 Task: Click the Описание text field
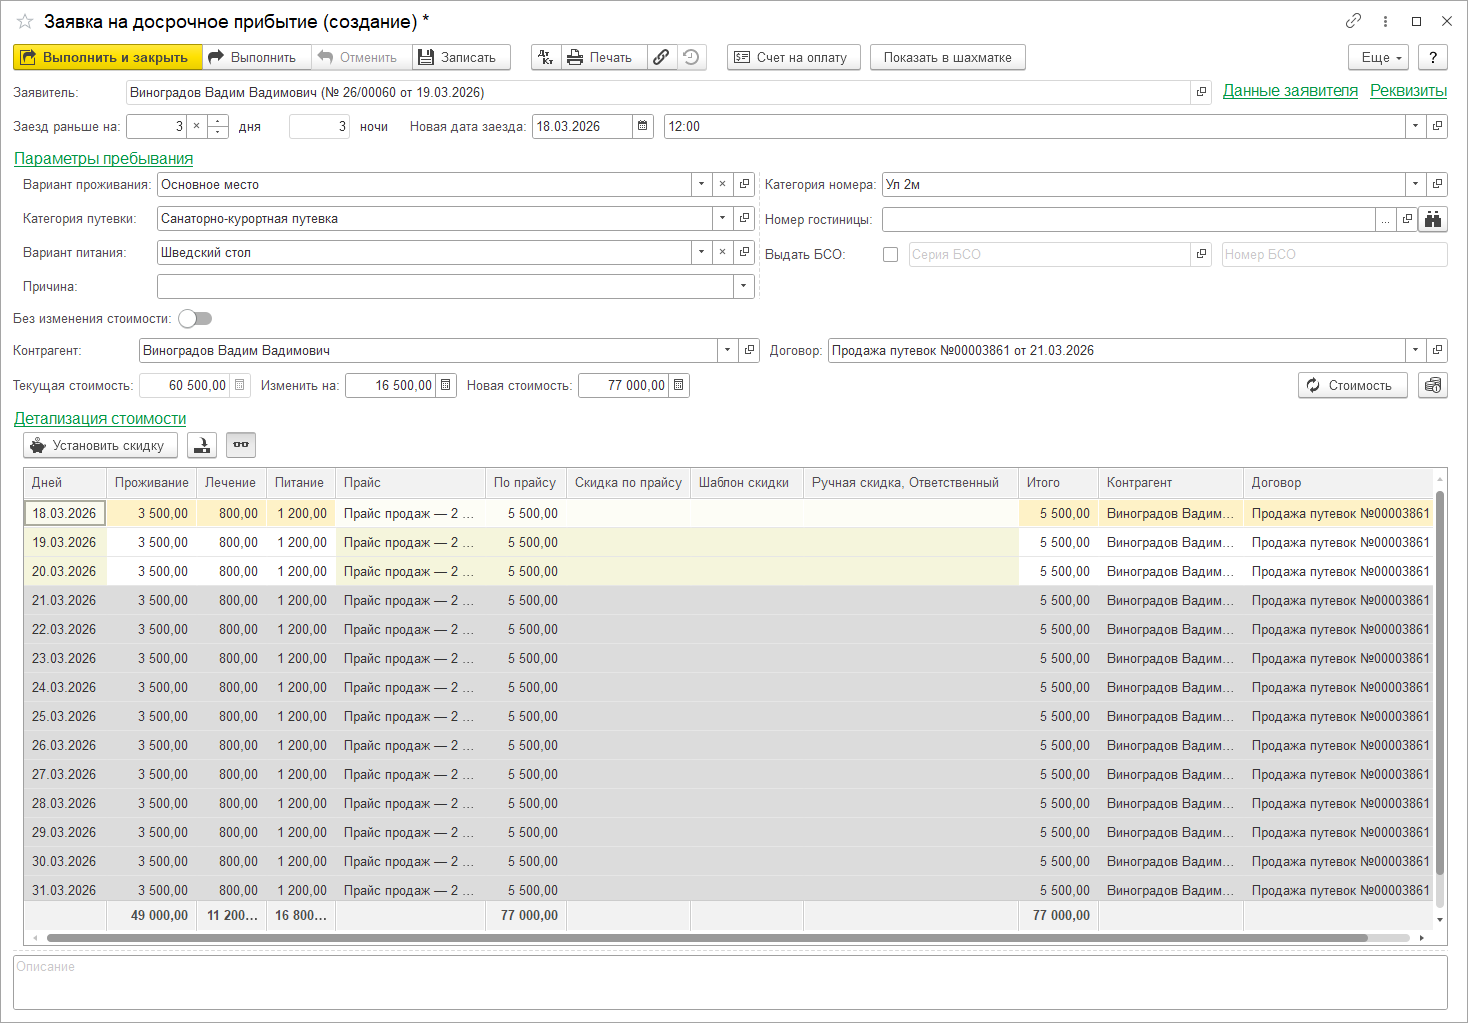pos(730,983)
